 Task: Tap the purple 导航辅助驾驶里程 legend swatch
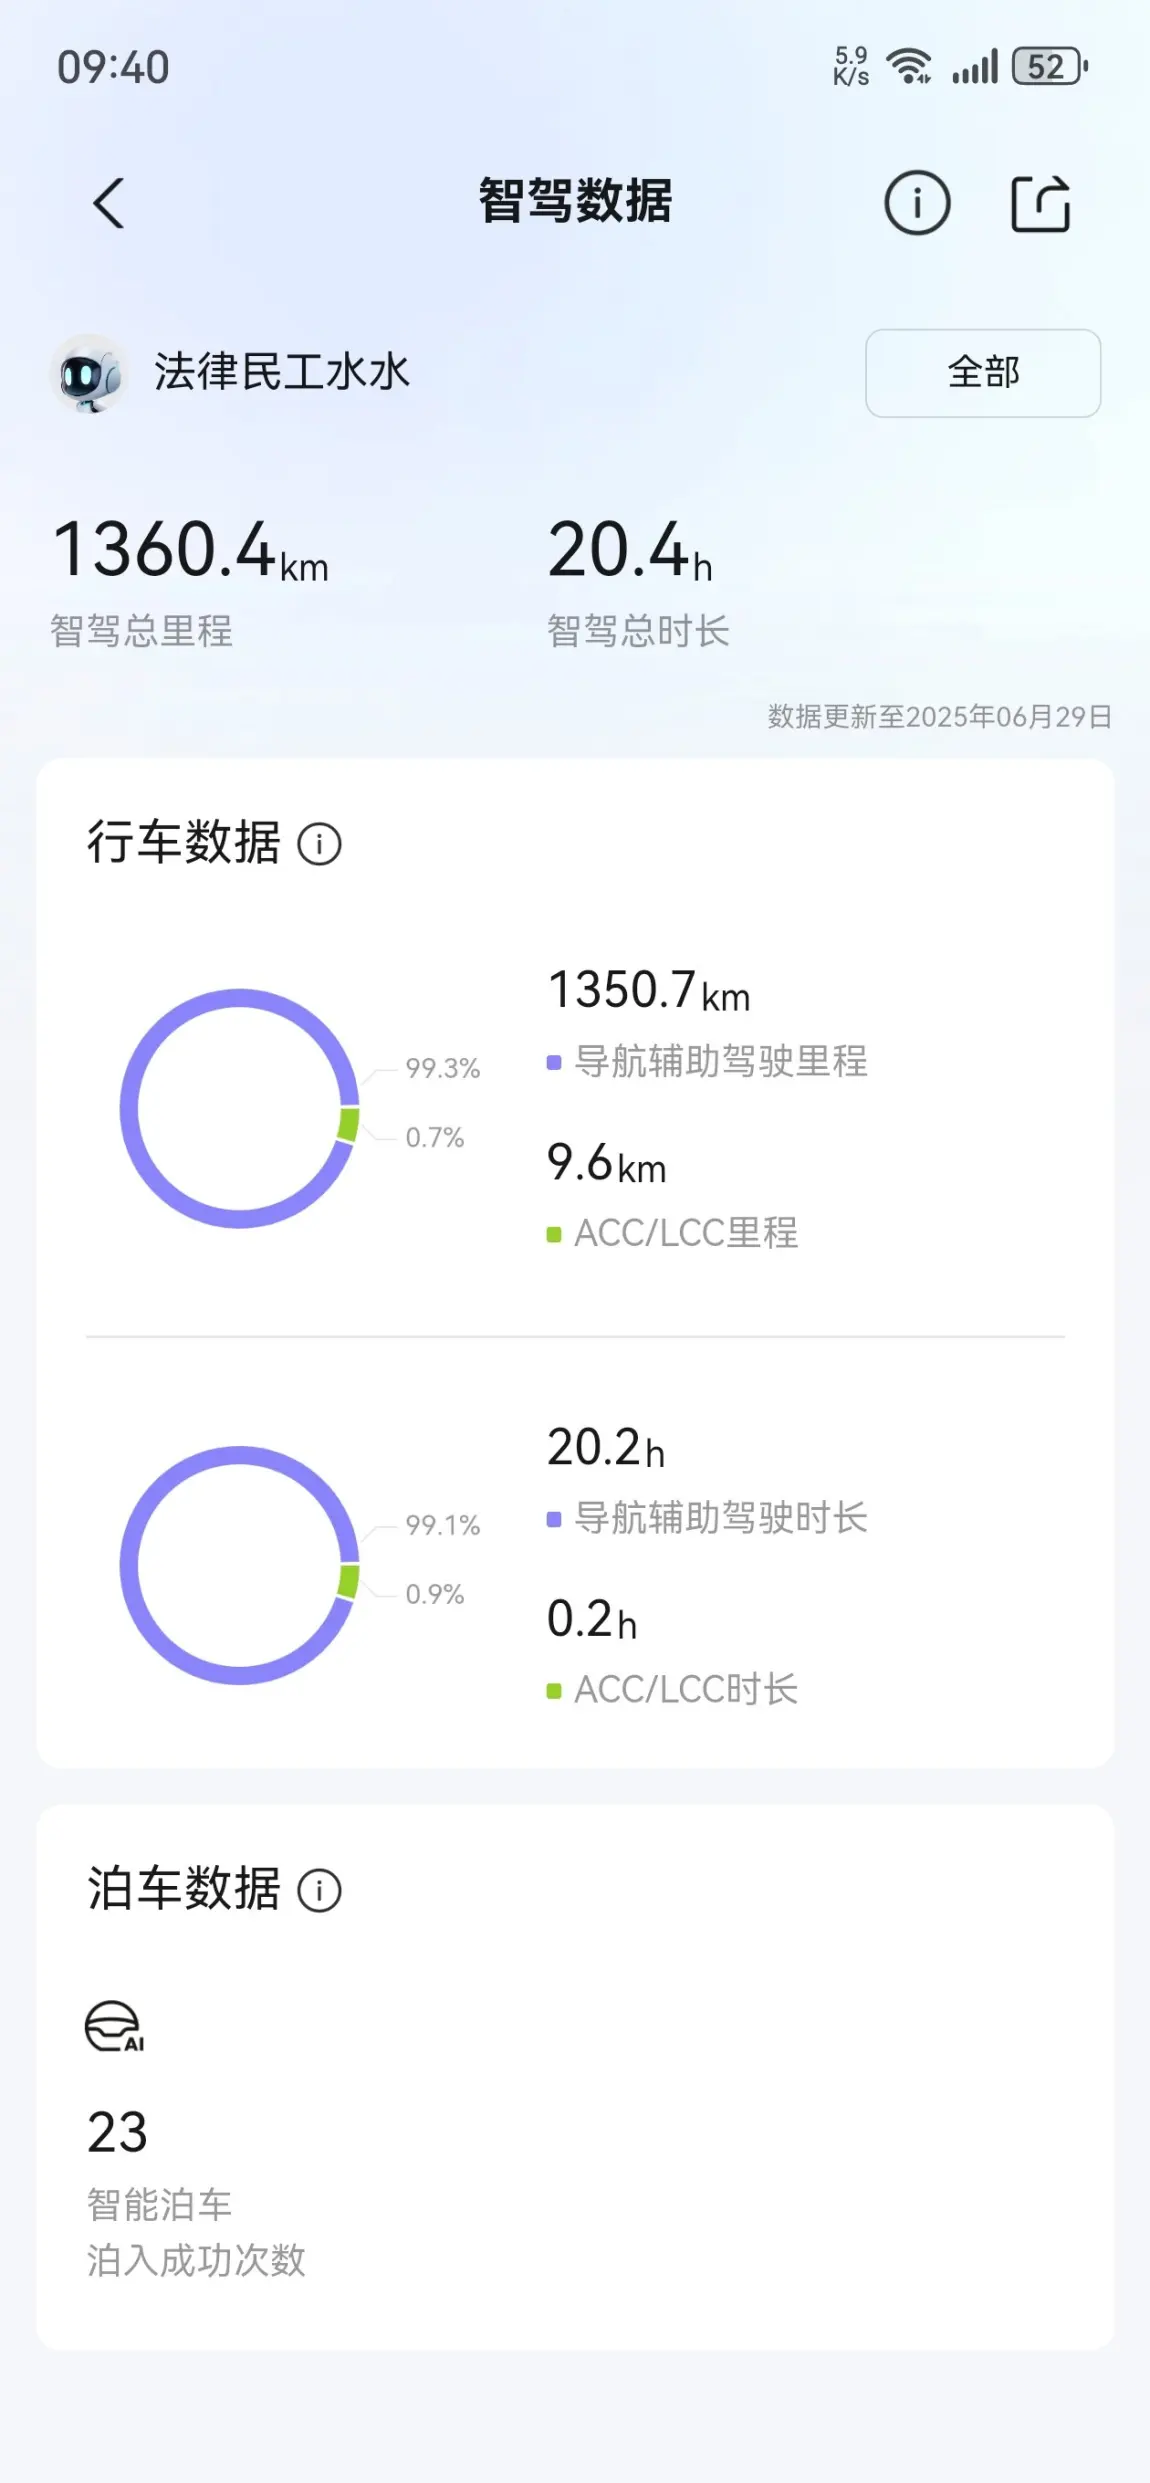554,1062
